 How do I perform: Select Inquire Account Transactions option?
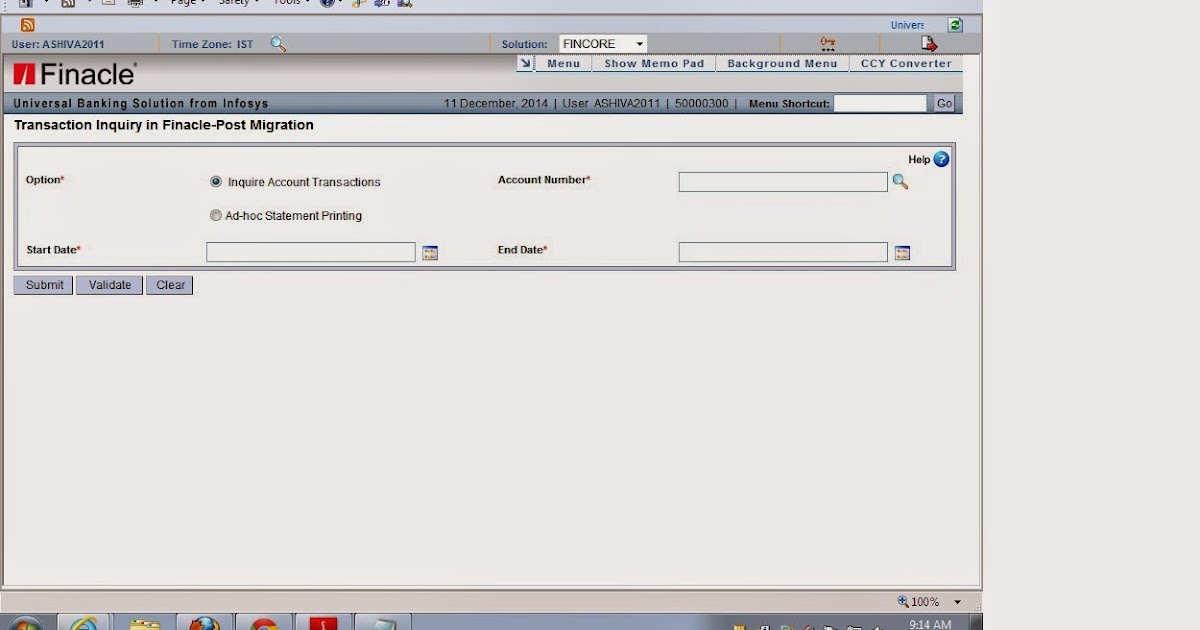click(216, 182)
